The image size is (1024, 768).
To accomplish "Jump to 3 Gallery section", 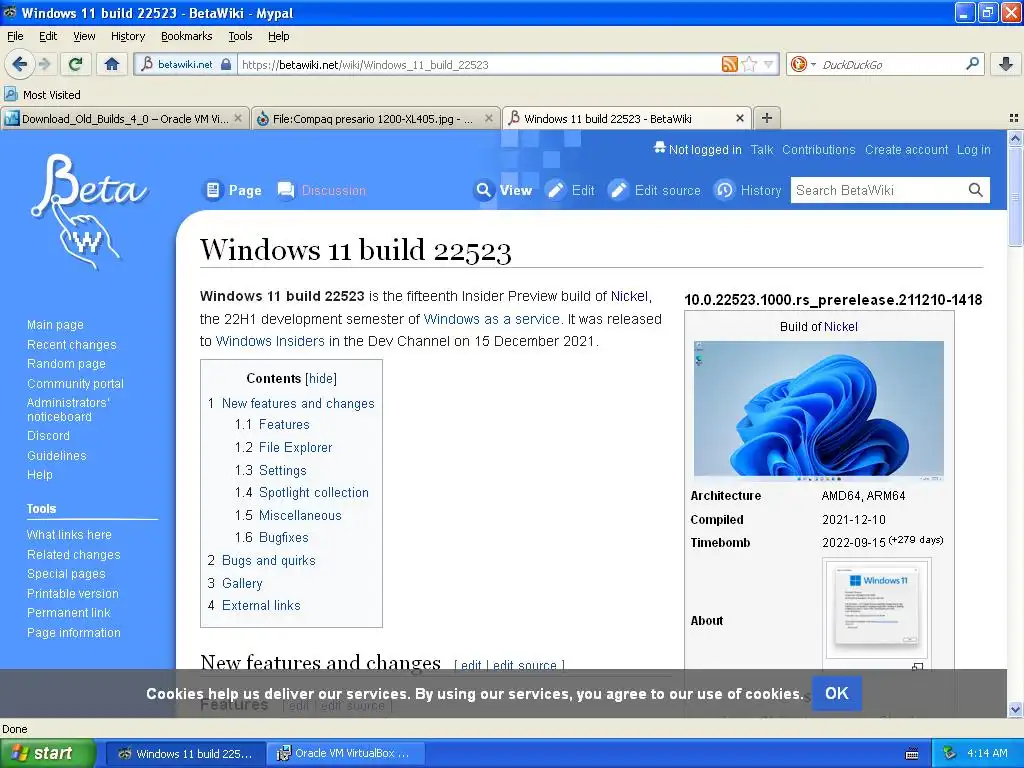I will pyautogui.click(x=234, y=583).
